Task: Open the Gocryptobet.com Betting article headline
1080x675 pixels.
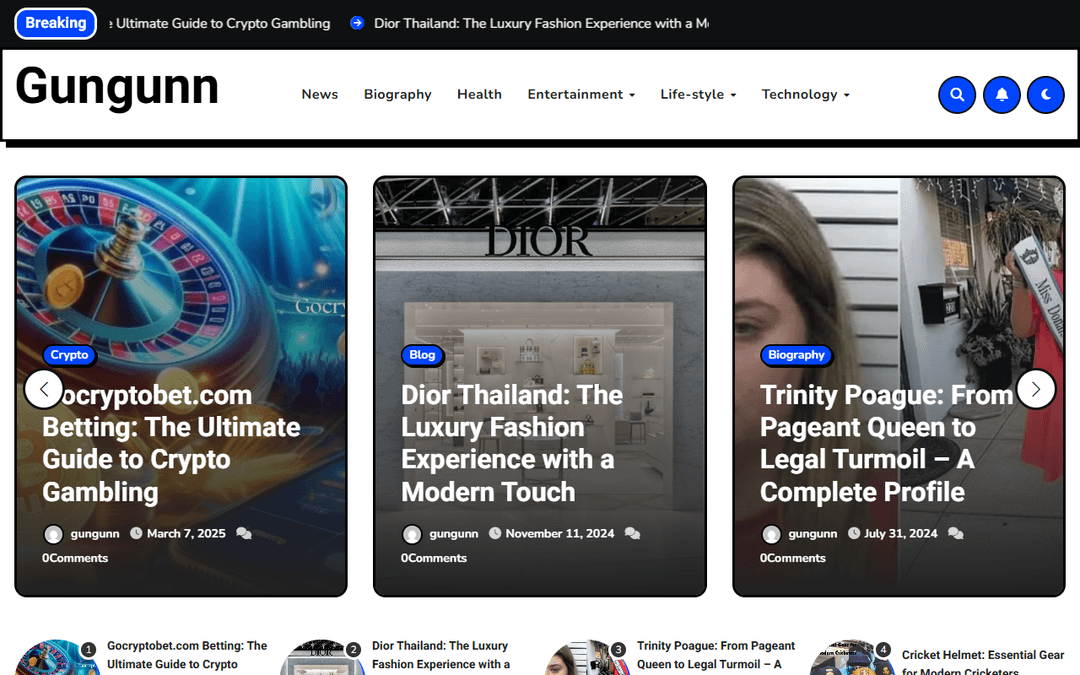Action: [172, 444]
